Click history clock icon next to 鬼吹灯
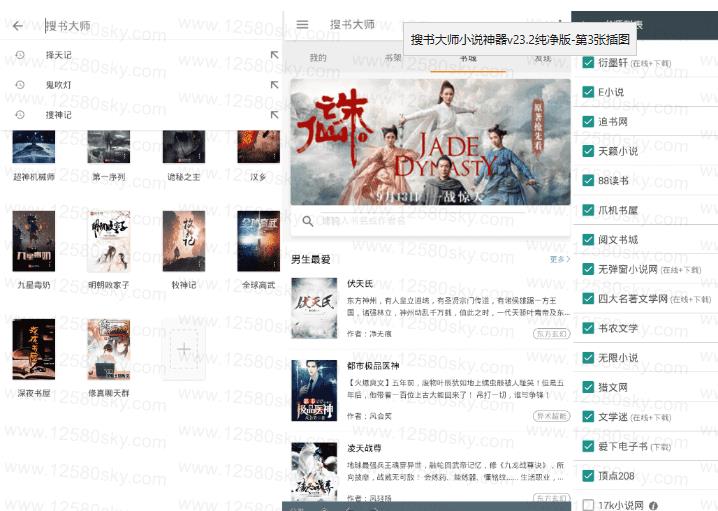The width and height of the screenshot is (718, 511). (20, 85)
